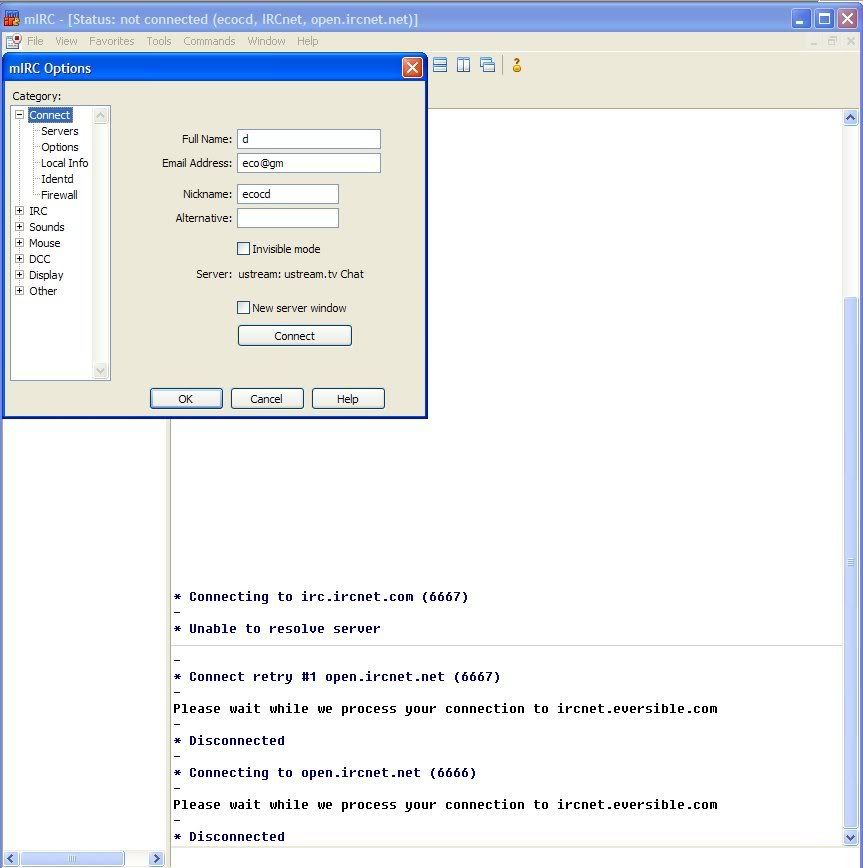
Task: Open the Help menu in the menu bar
Action: 307,41
